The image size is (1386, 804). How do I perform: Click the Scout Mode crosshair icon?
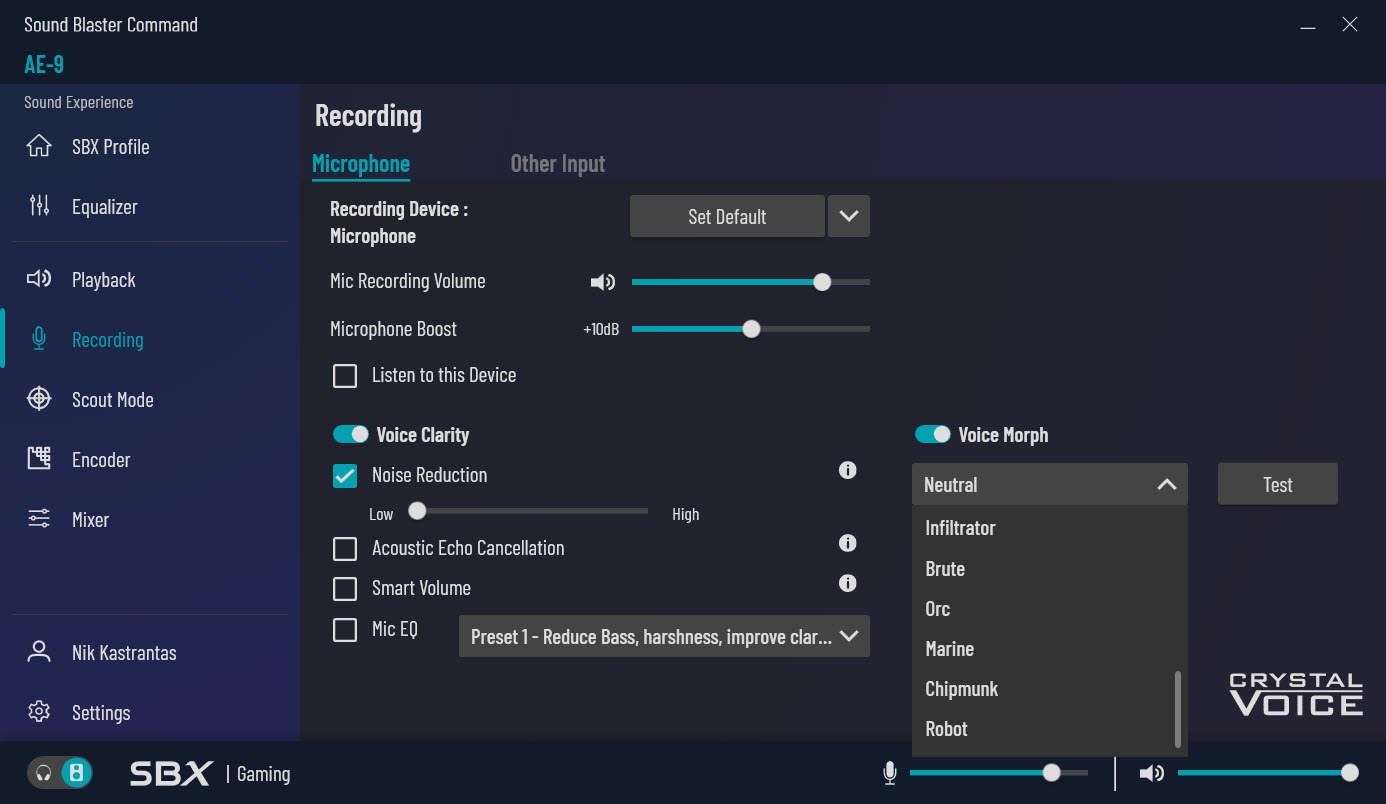point(39,399)
